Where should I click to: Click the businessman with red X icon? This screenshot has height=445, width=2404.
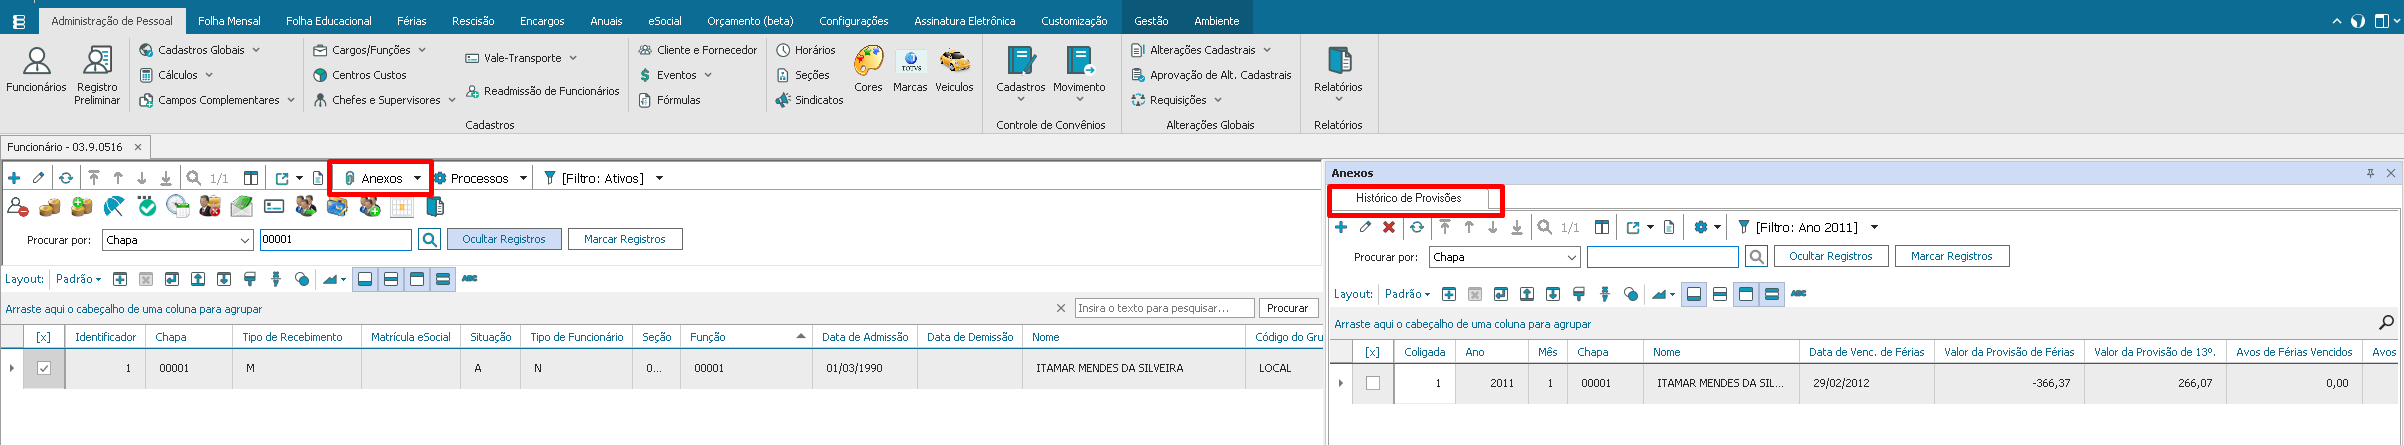(x=210, y=207)
